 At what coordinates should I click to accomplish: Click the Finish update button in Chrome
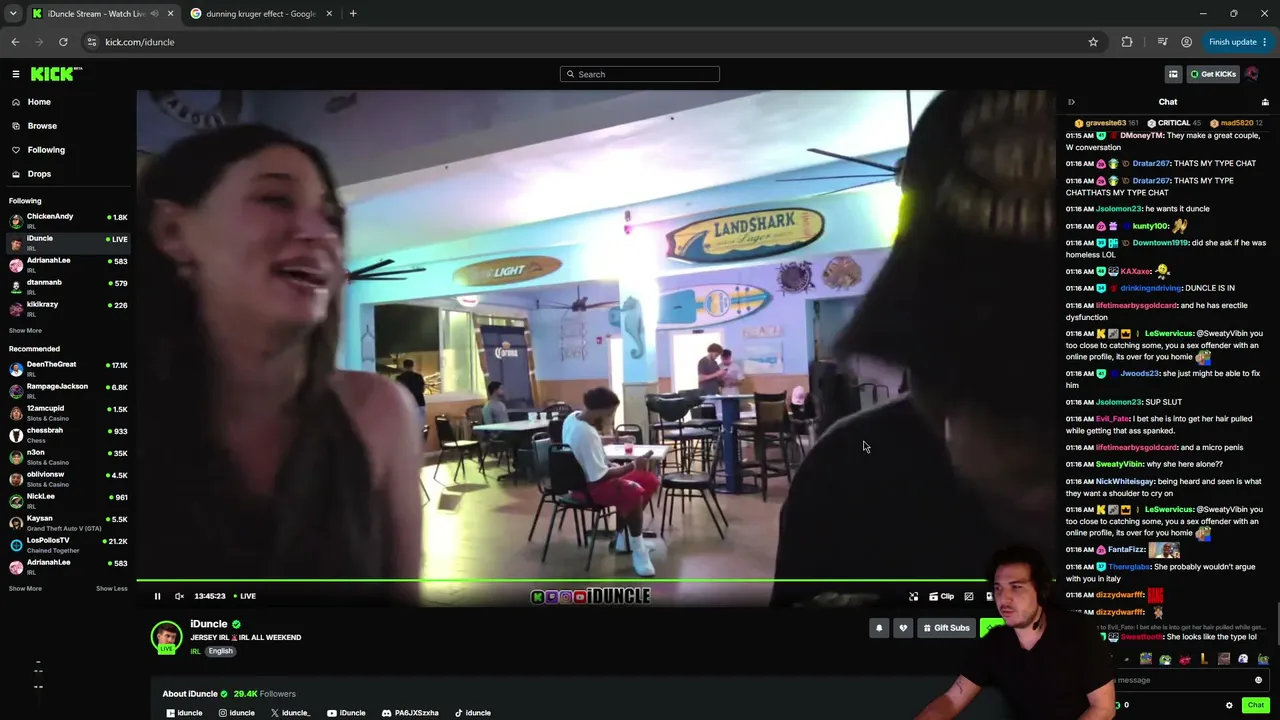pyautogui.click(x=1238, y=42)
